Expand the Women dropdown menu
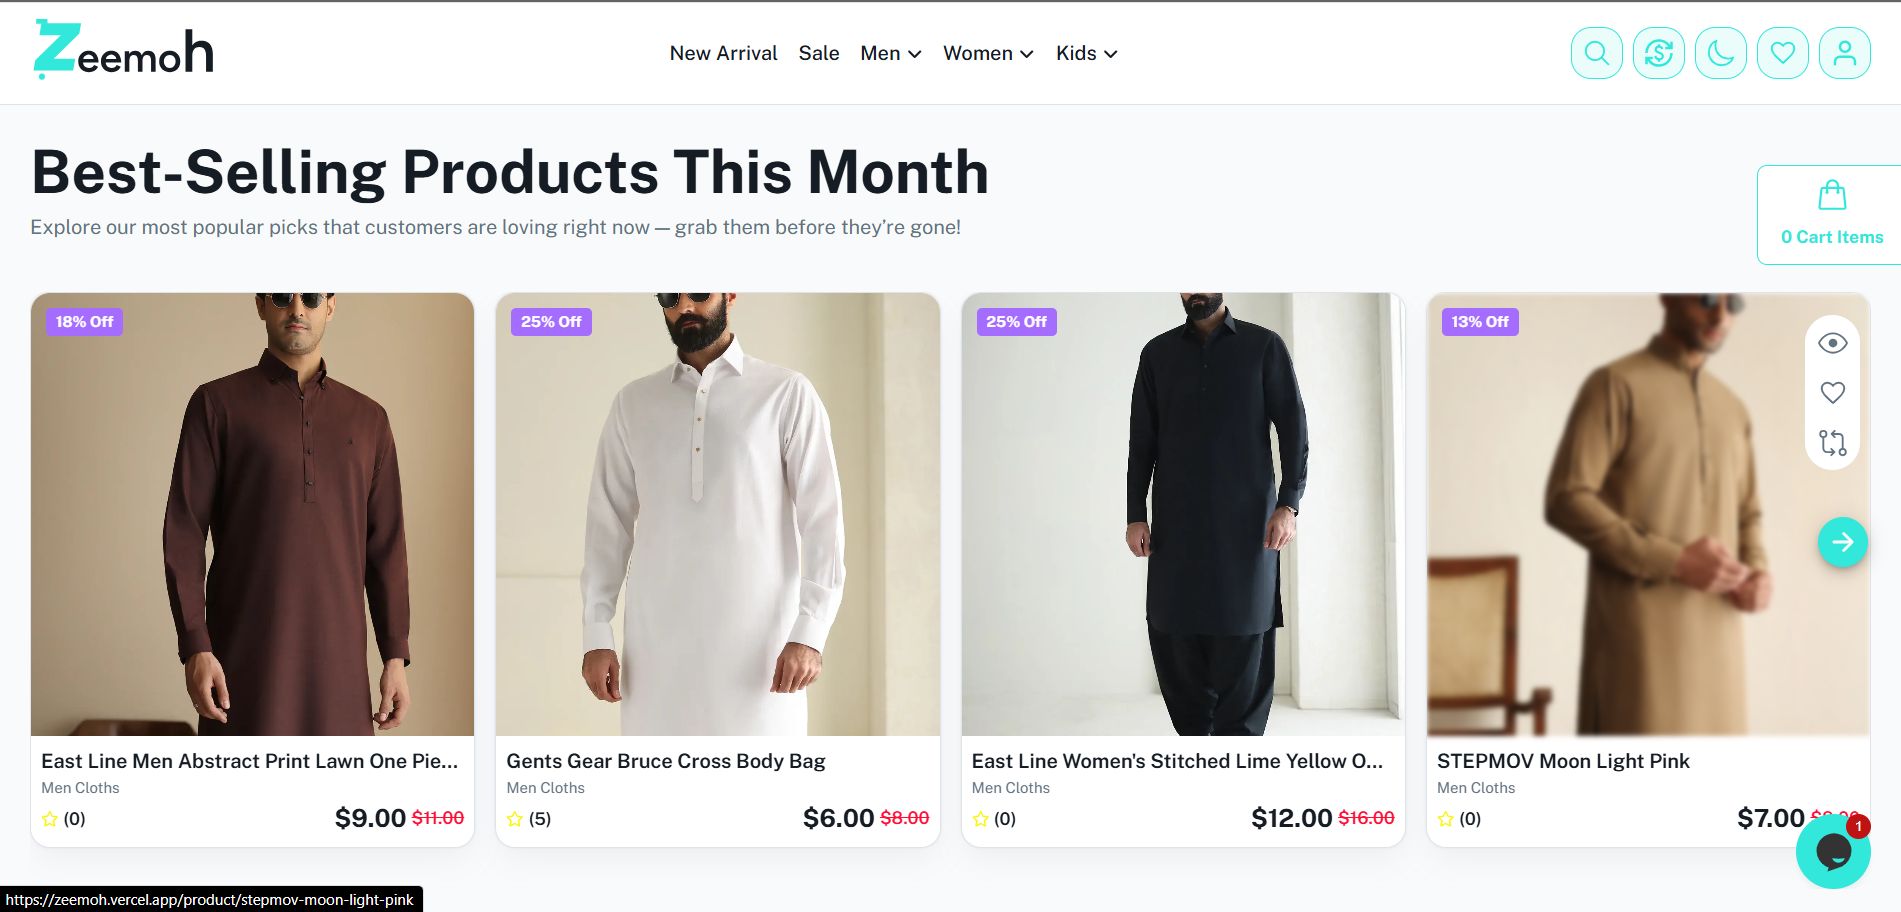Viewport: 1901px width, 912px height. tap(987, 53)
